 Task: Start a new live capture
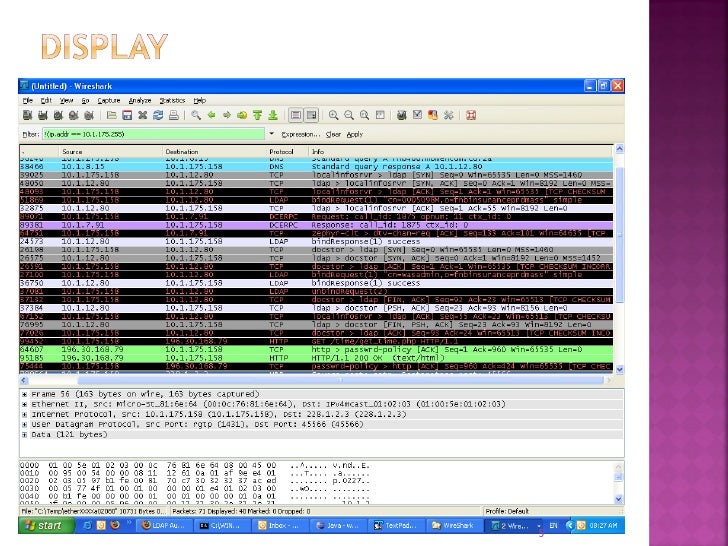(x=58, y=115)
